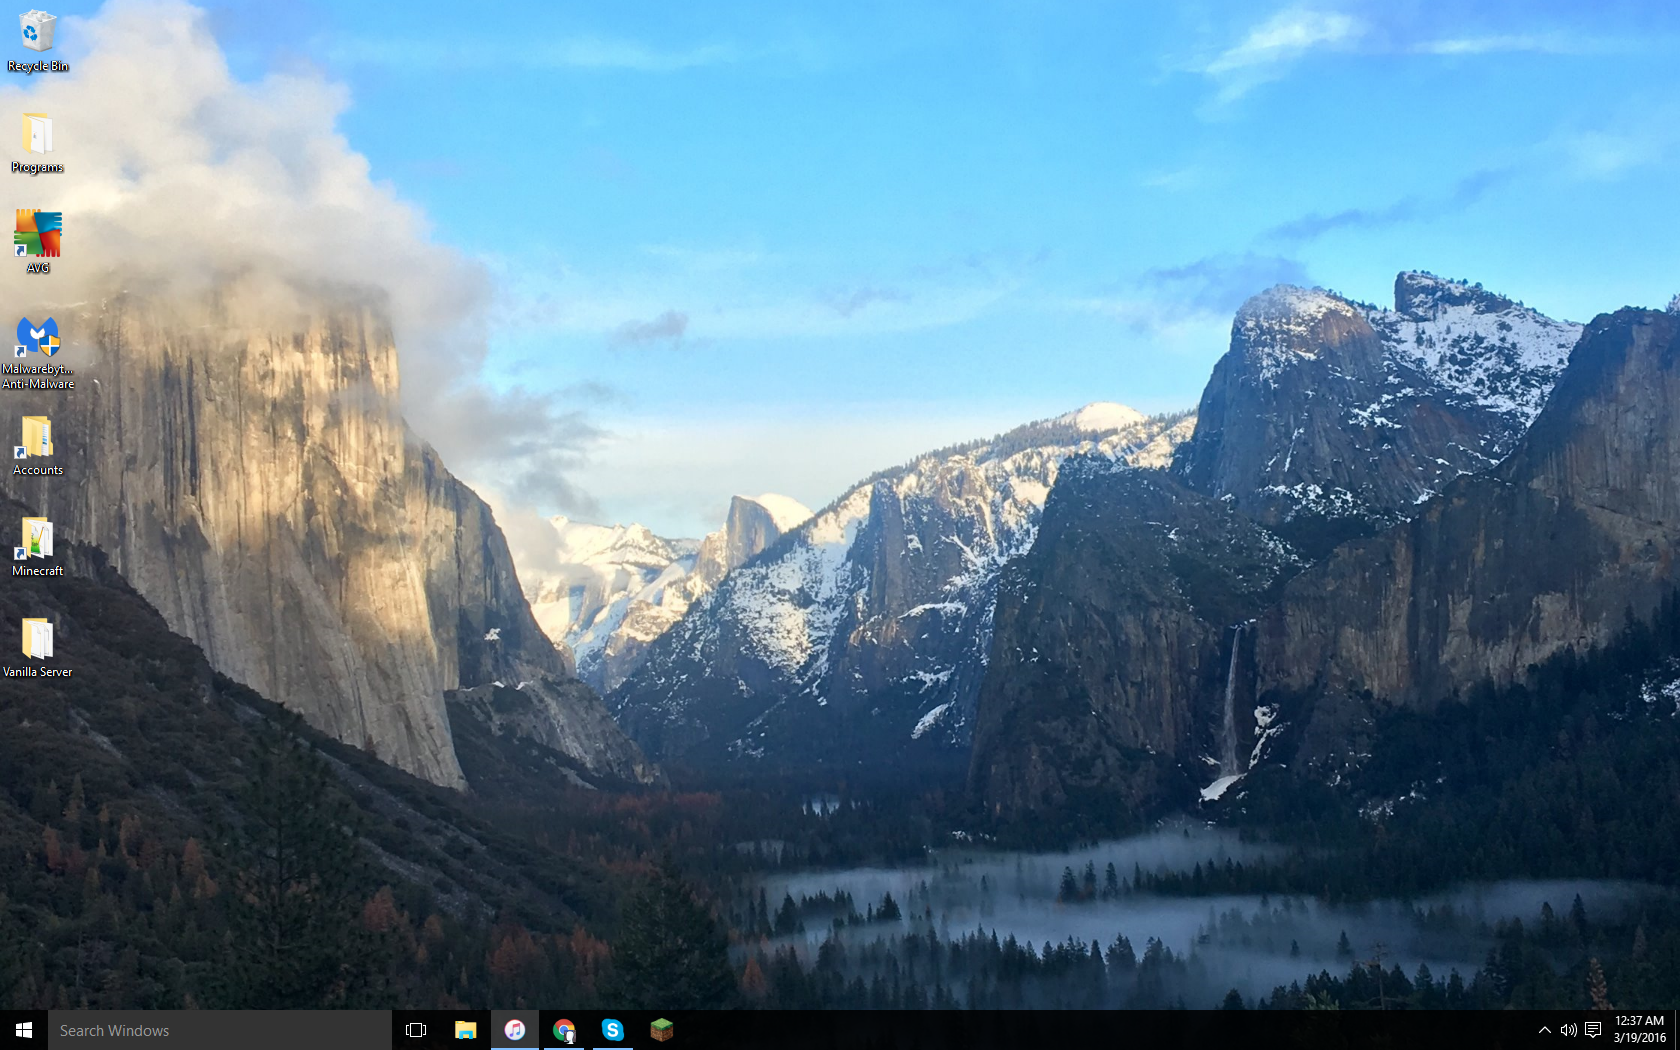Click the Show Desktop strip at taskbar end
The height and width of the screenshot is (1050, 1680).
[x=1677, y=1030]
